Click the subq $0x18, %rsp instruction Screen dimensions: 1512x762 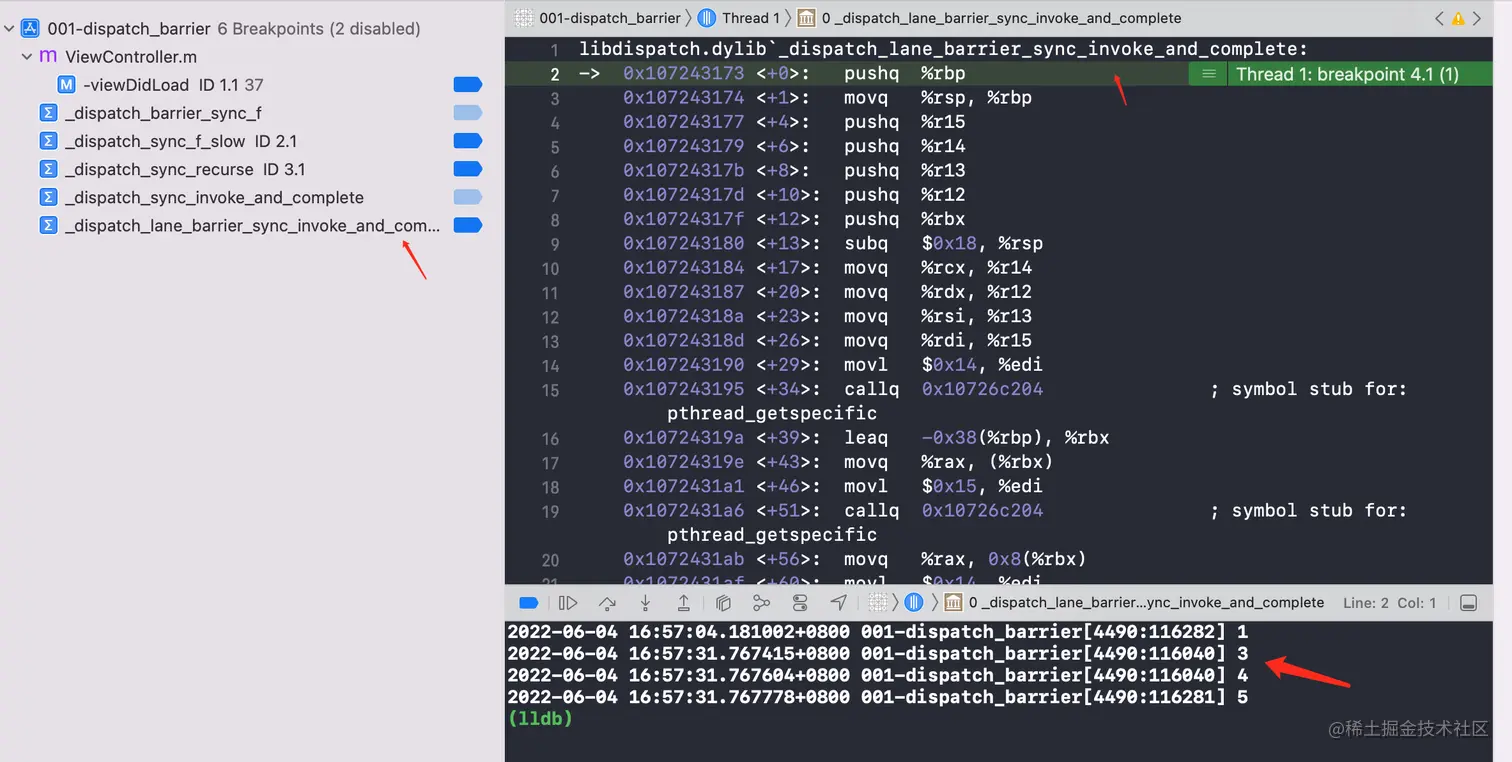943,243
